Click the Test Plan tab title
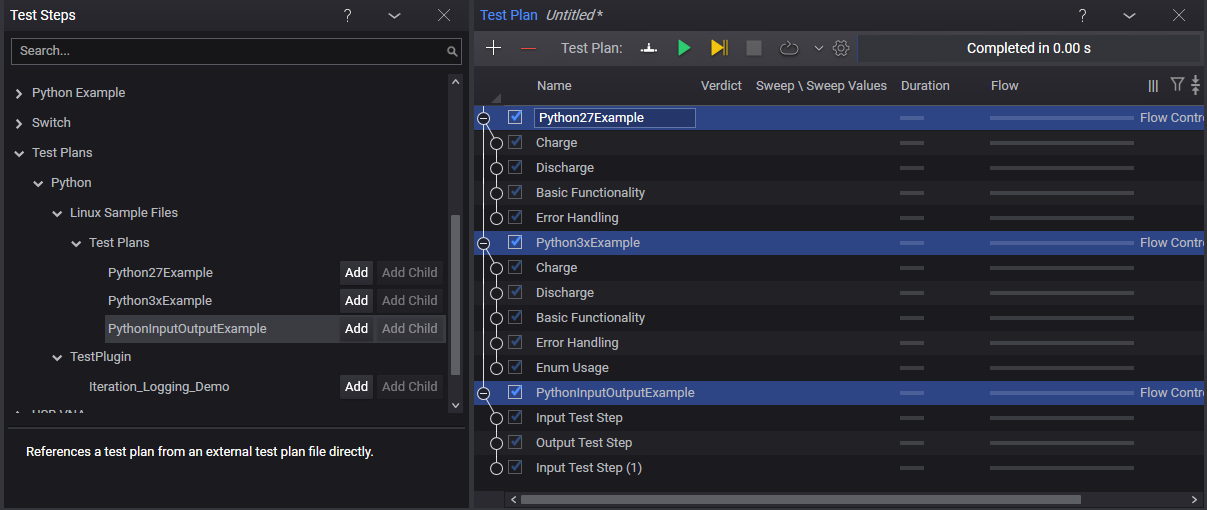The image size is (1207, 510). (x=508, y=15)
